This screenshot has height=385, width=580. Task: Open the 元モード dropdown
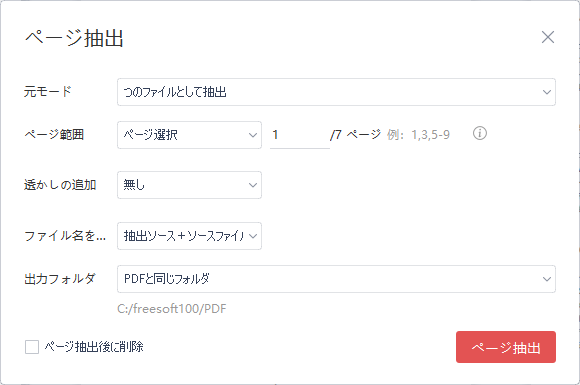336,92
